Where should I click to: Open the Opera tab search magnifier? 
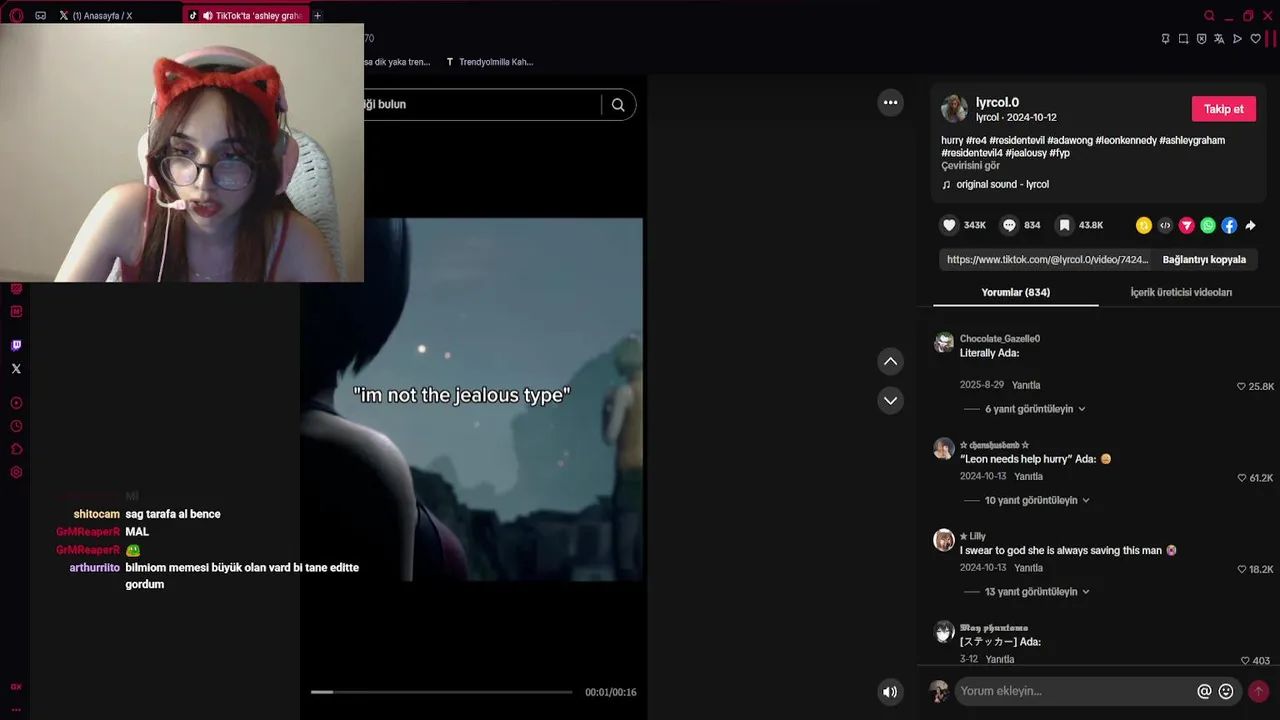pos(1209,15)
